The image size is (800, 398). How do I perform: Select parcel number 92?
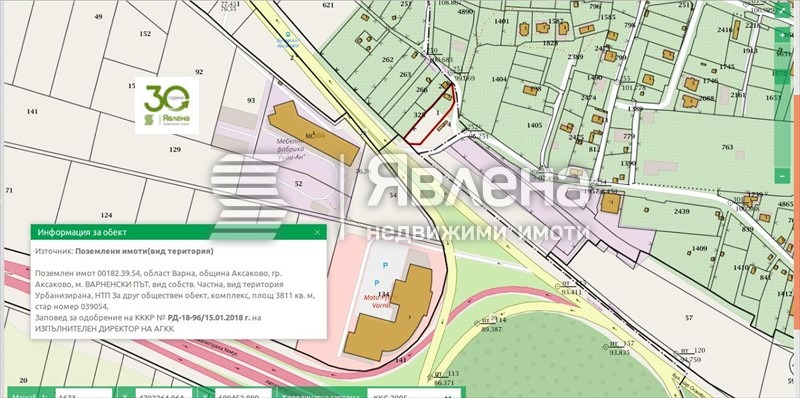199,72
